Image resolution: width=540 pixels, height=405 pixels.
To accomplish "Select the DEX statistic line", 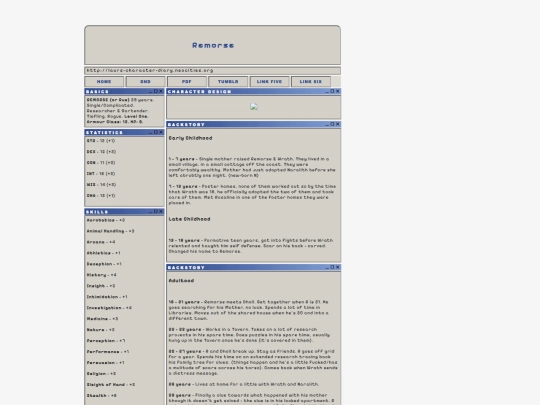I will pyautogui.click(x=101, y=152).
